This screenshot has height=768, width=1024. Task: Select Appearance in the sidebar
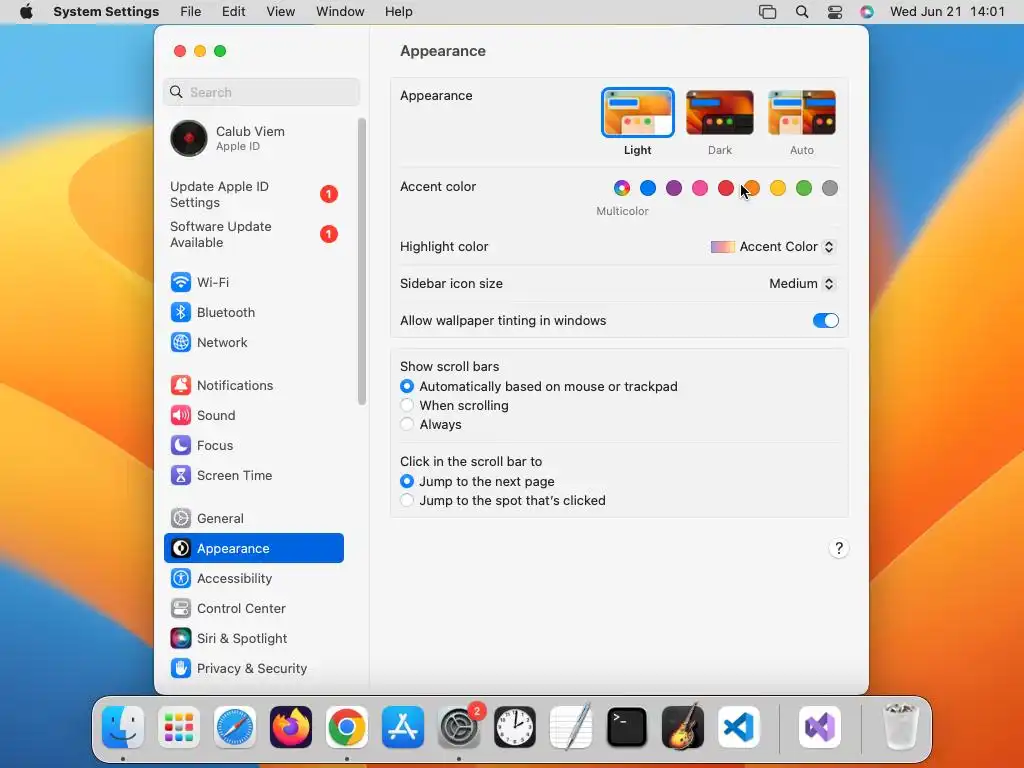click(253, 549)
